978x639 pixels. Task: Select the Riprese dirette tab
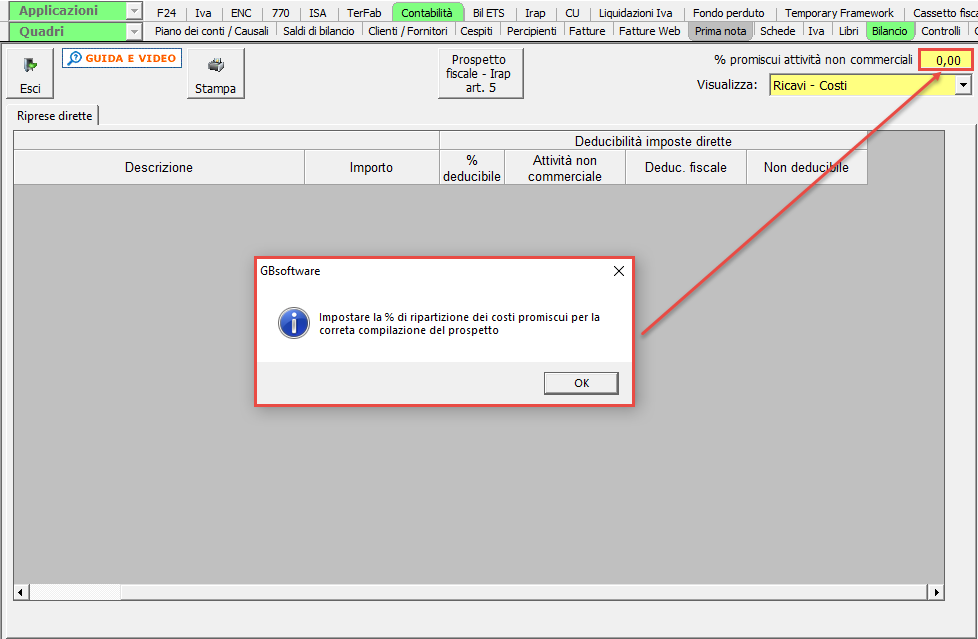[55, 116]
